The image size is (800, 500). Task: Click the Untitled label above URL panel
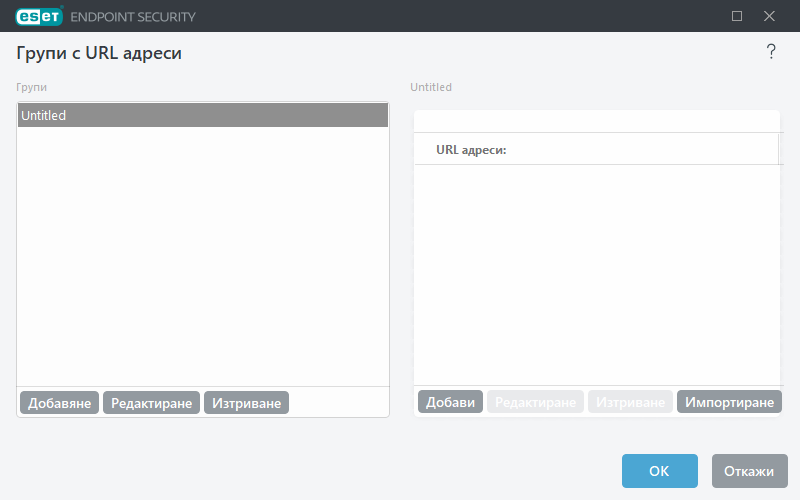(431, 87)
